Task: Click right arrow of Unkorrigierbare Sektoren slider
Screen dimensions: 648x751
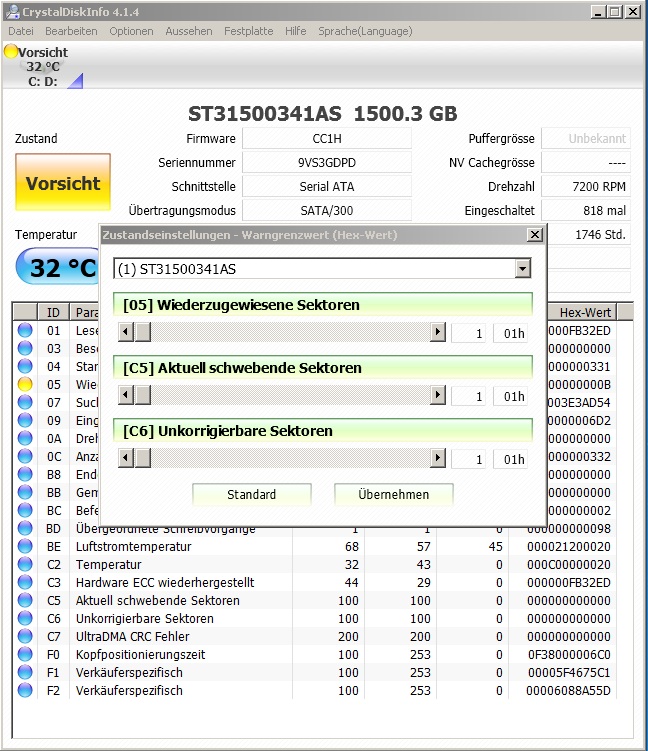Action: tap(437, 458)
